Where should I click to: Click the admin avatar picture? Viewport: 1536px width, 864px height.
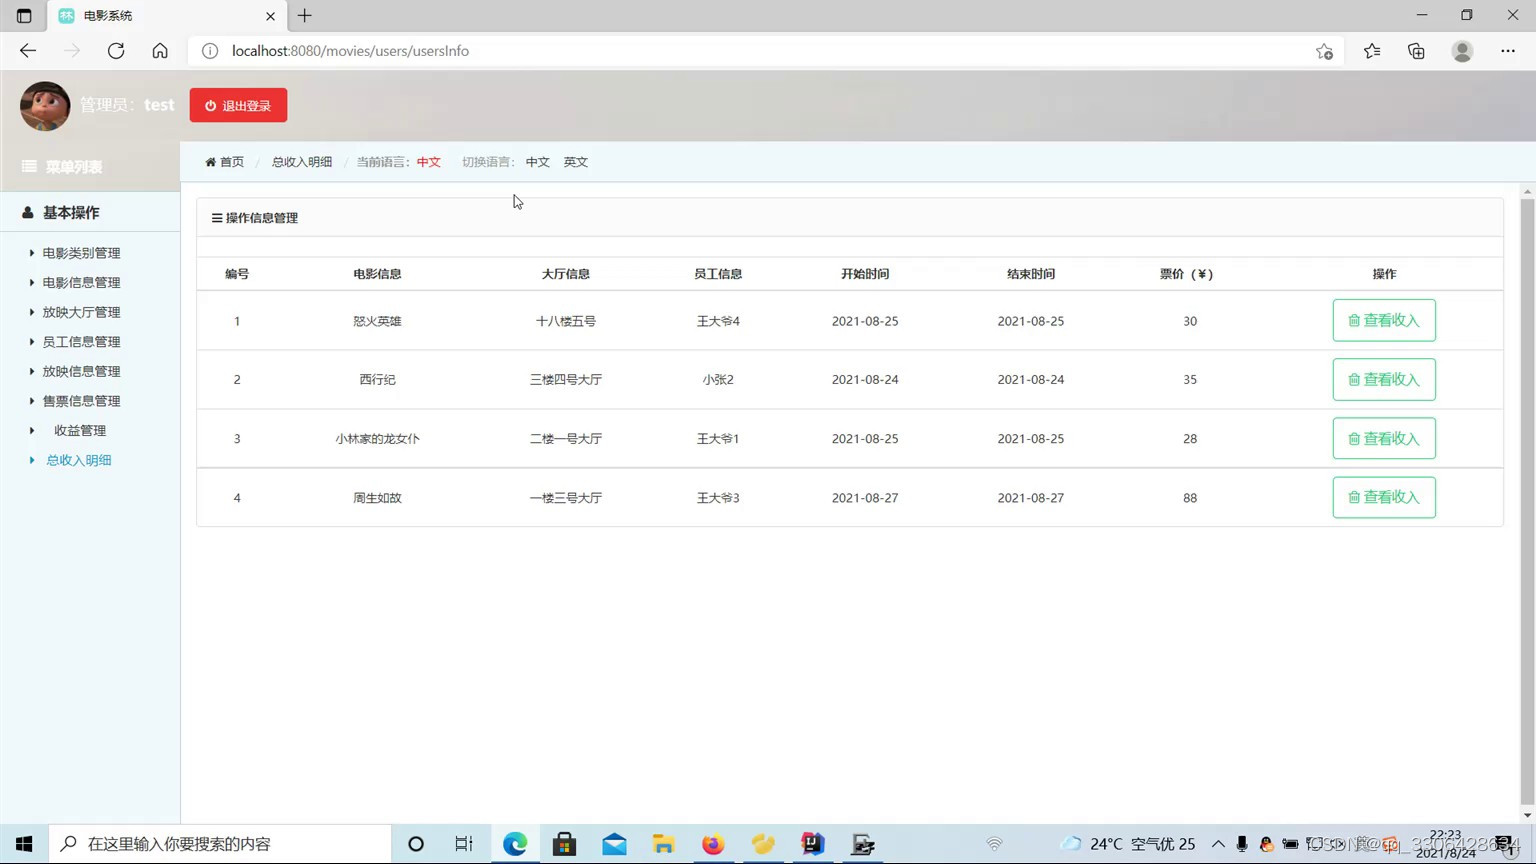(x=45, y=106)
